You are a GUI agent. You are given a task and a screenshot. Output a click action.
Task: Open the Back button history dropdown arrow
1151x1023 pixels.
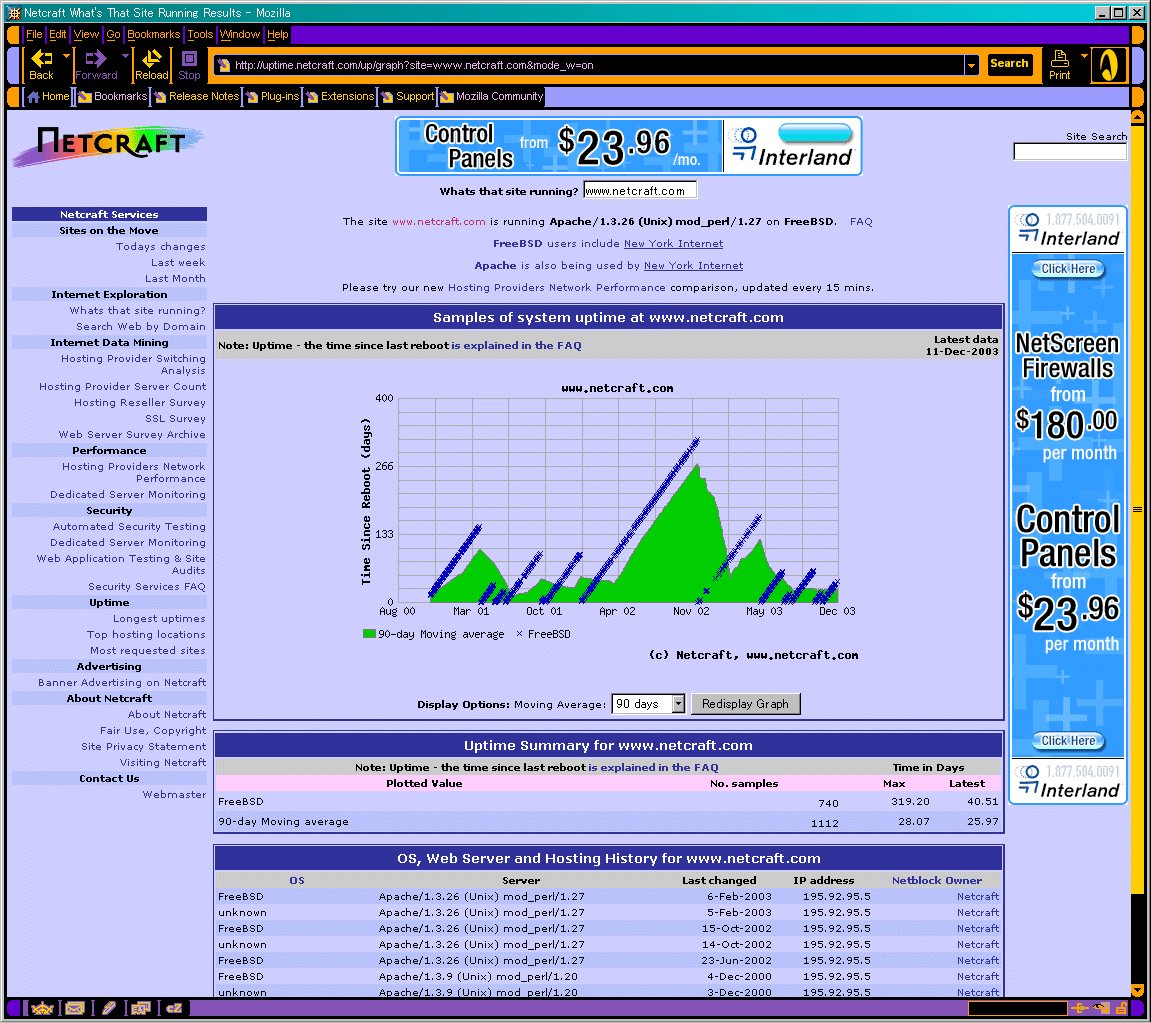(x=66, y=56)
